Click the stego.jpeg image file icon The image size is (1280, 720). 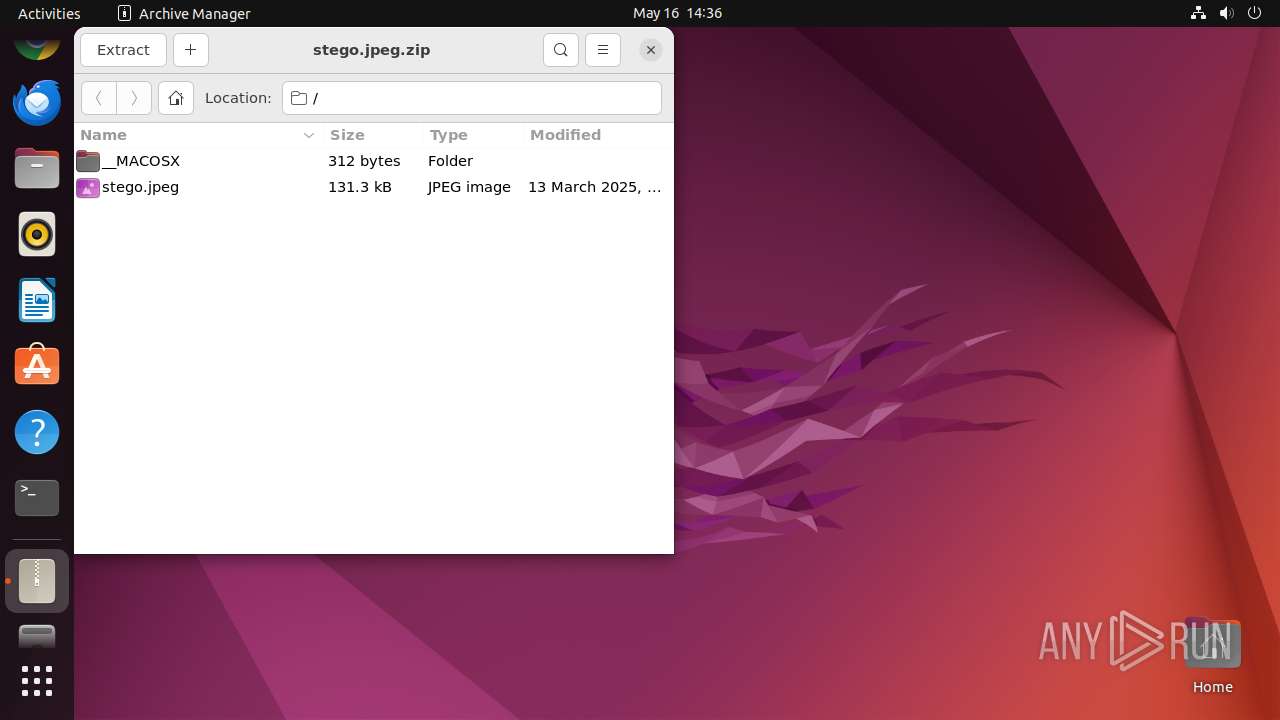[x=88, y=187]
